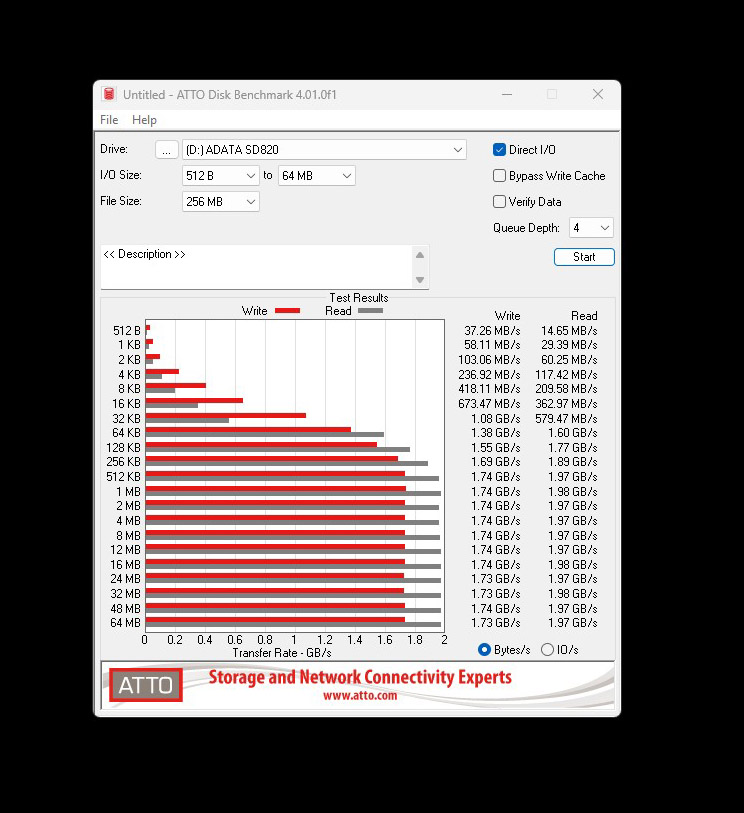Close the ATTO Disk Benchmark window
The image size is (744, 813).
pyautogui.click(x=597, y=94)
